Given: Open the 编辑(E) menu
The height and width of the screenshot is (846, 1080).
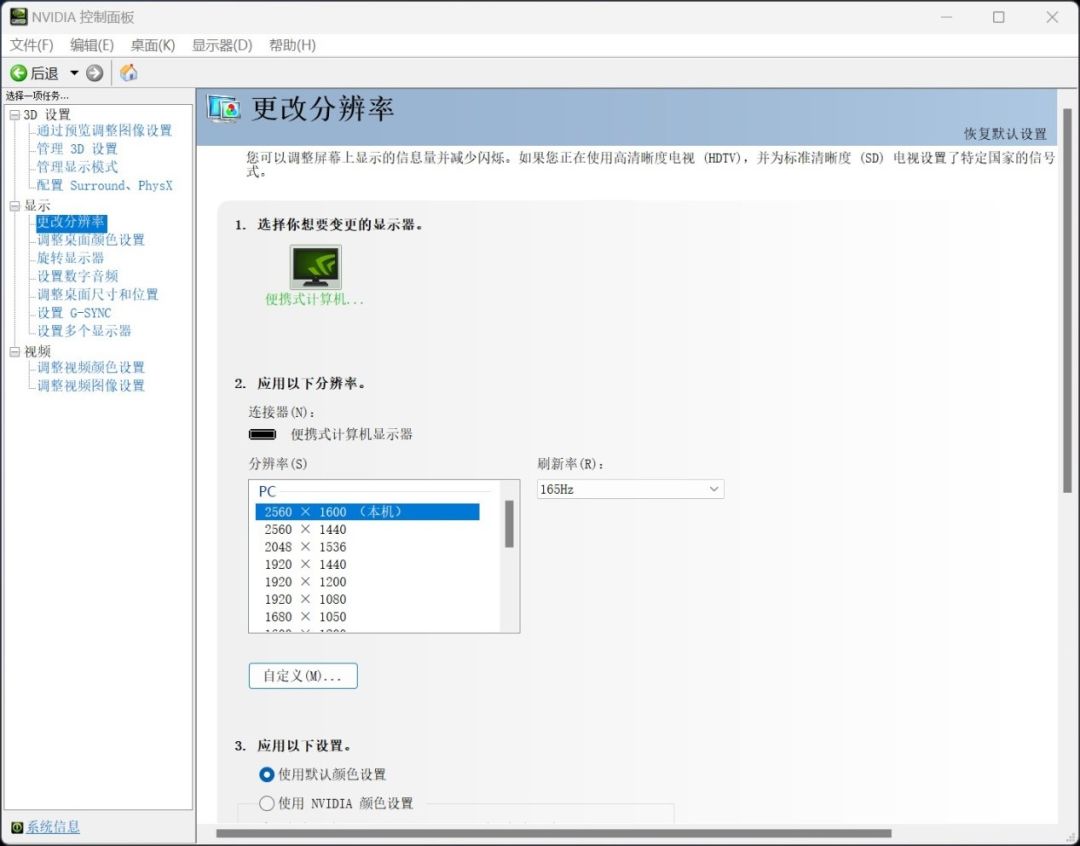Looking at the screenshot, I should [92, 45].
